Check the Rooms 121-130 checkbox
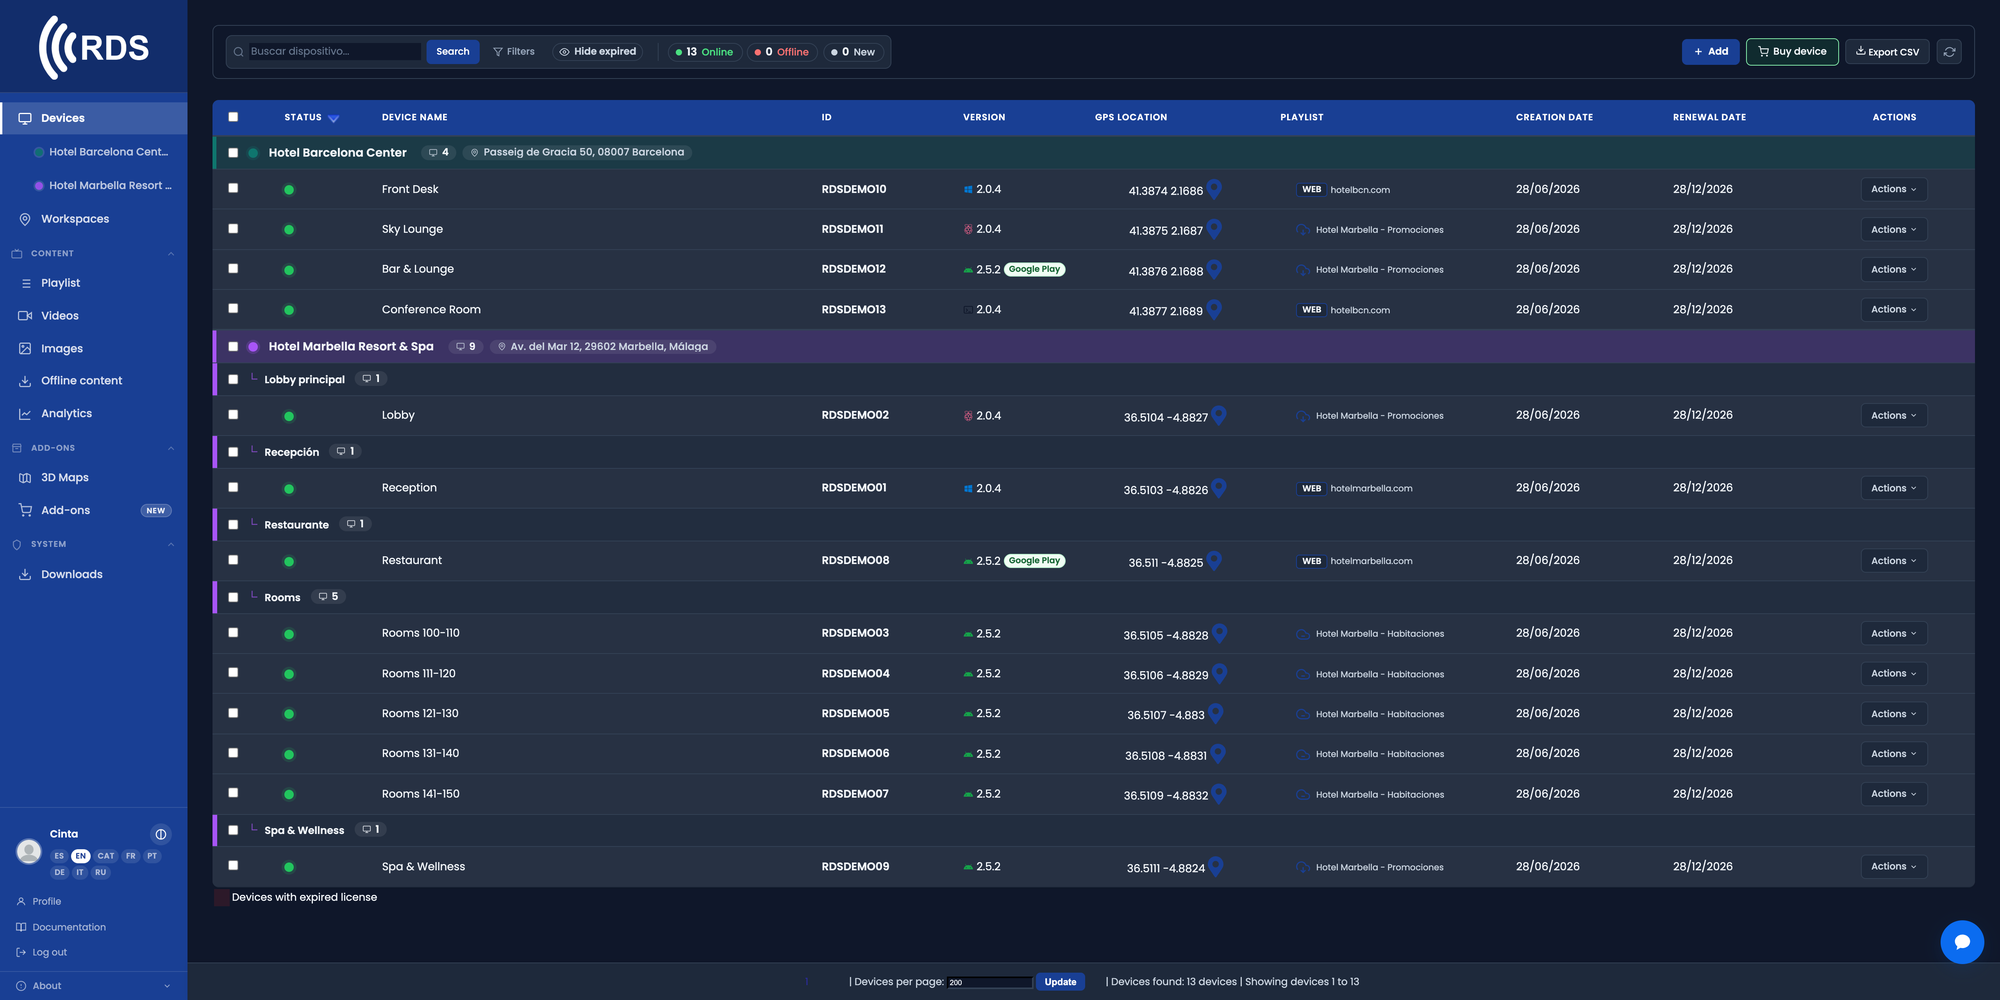 point(233,713)
